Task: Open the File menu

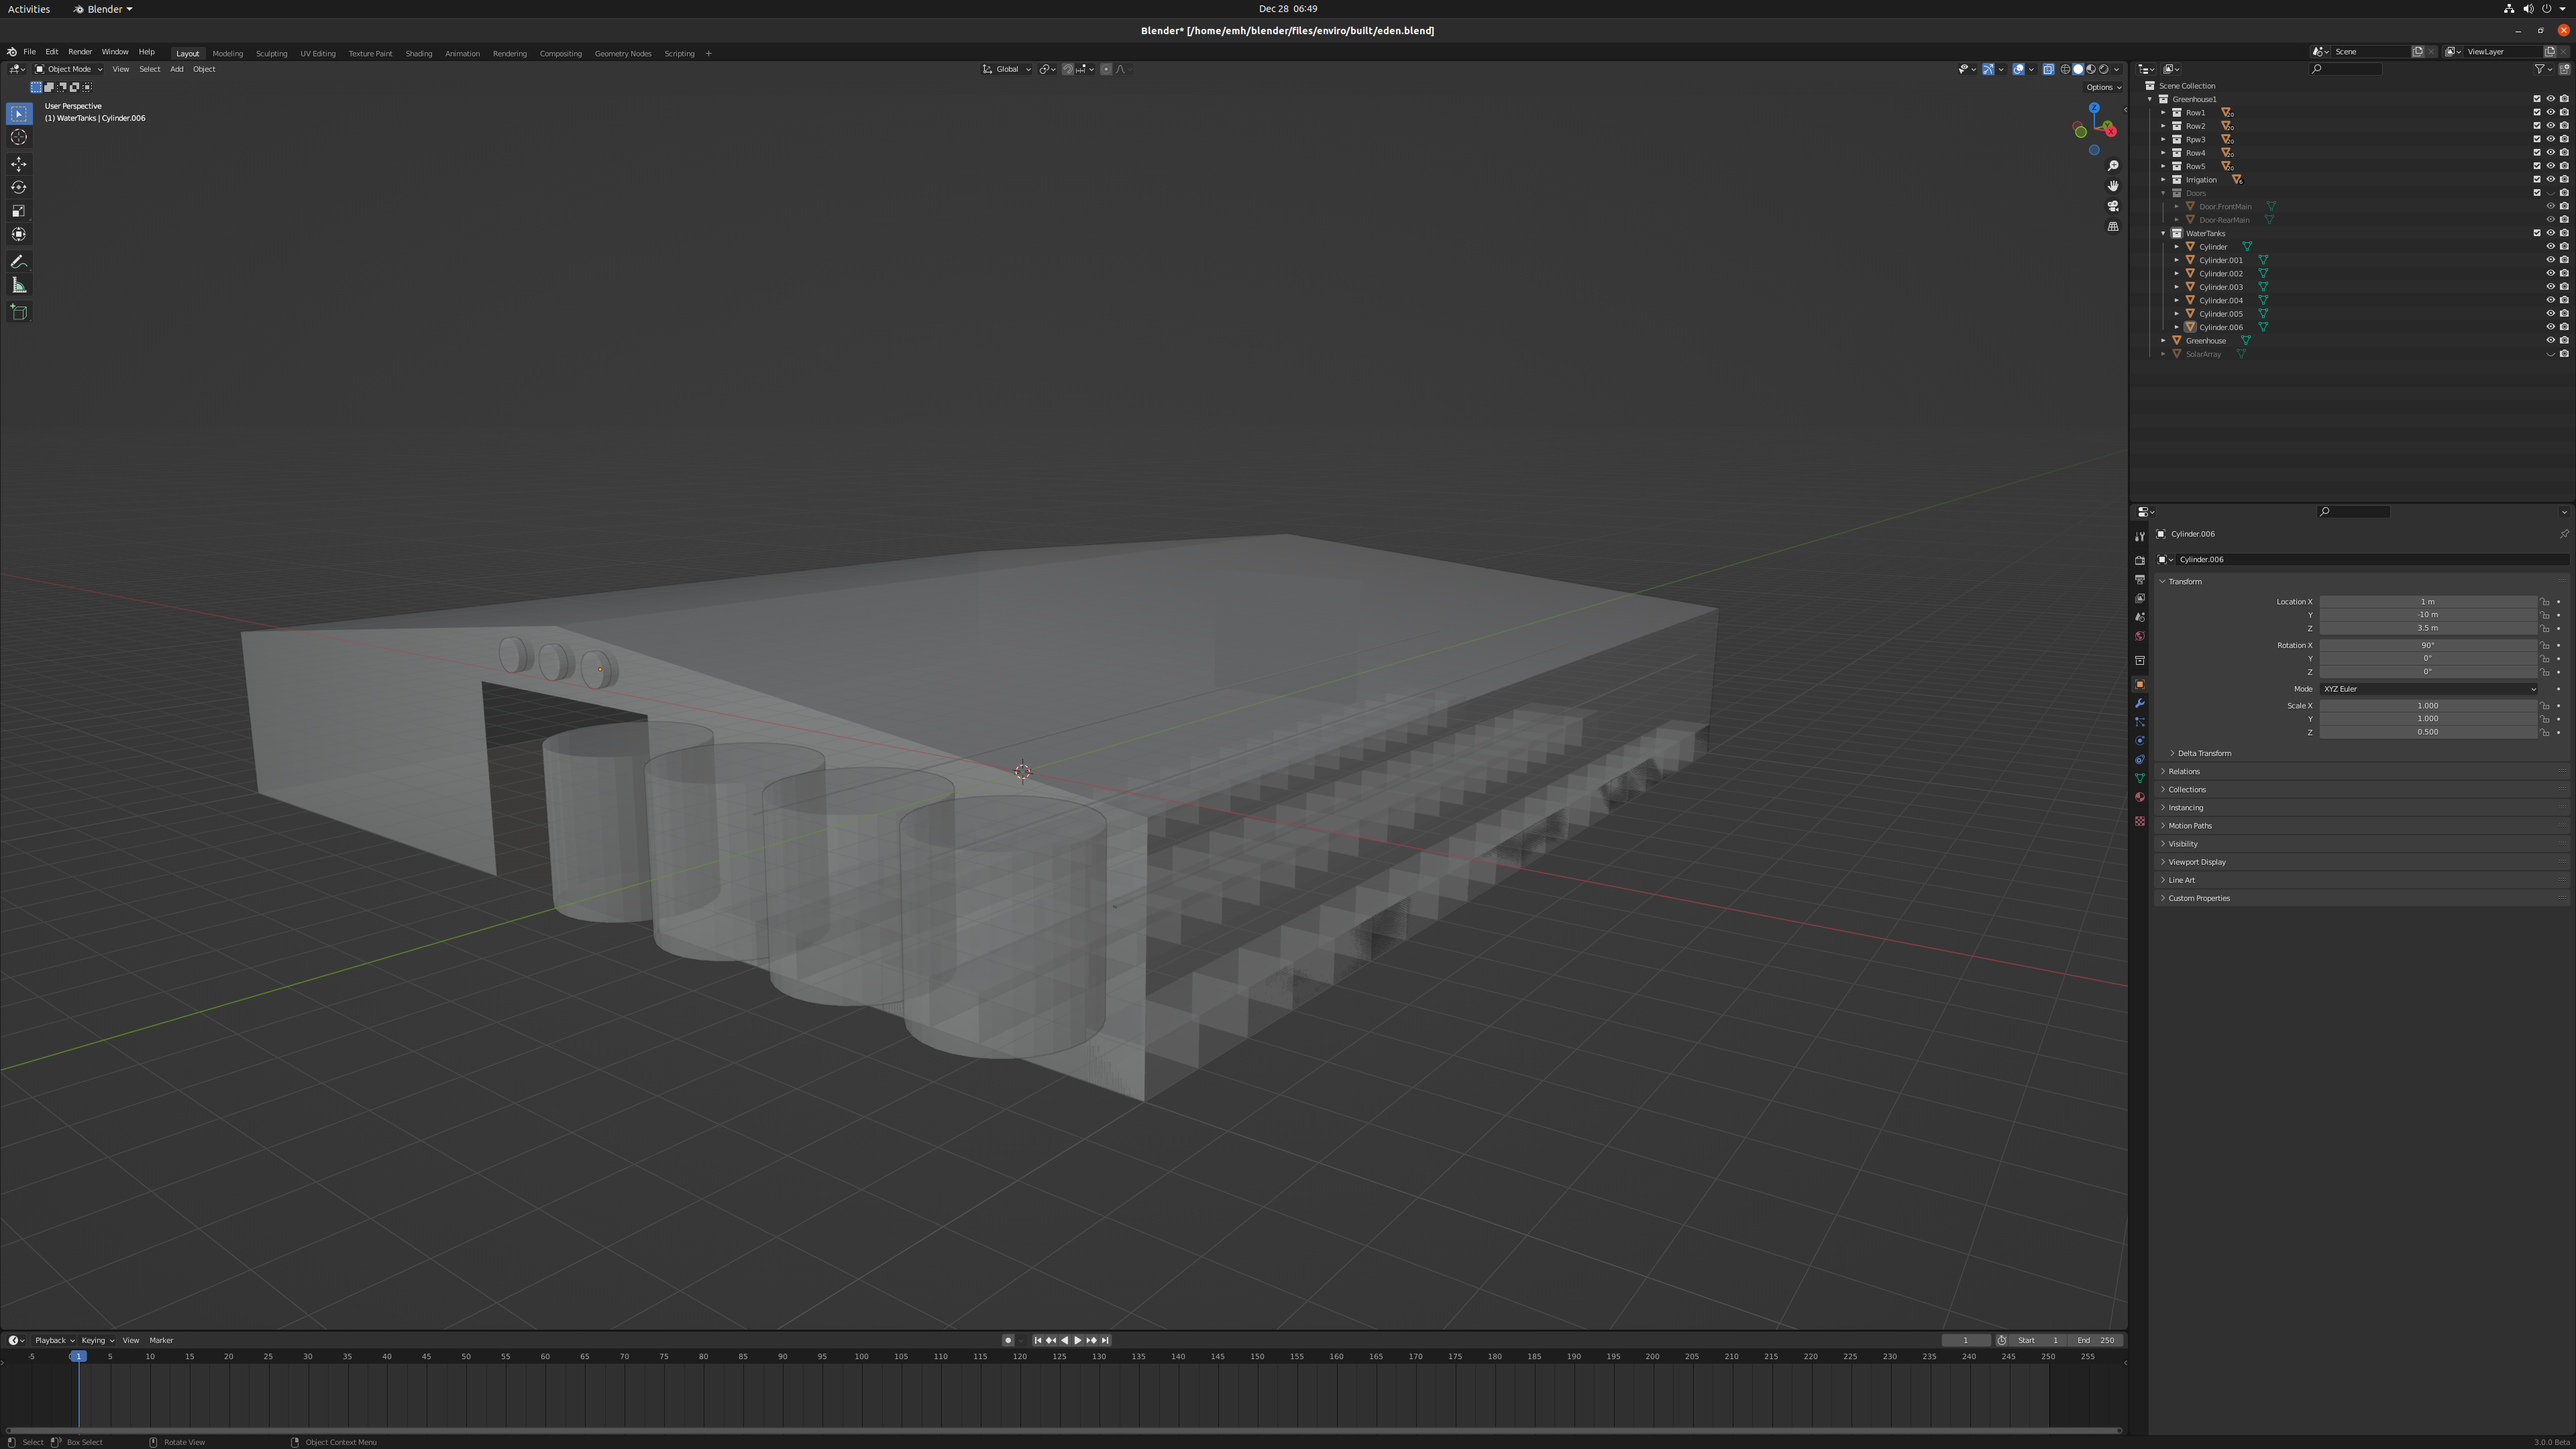Action: coord(30,52)
